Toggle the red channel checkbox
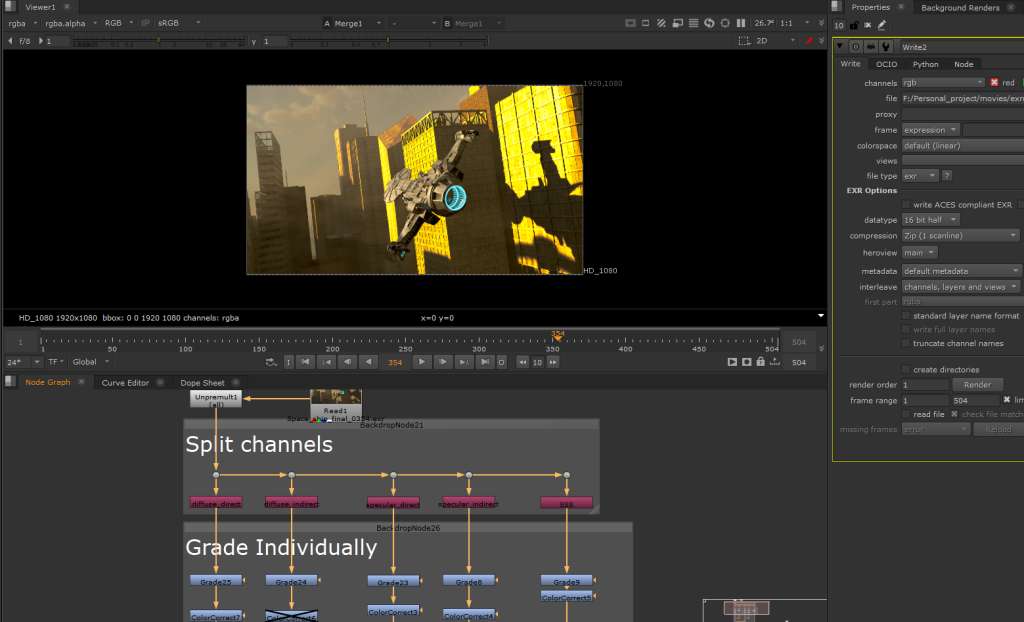 [994, 82]
